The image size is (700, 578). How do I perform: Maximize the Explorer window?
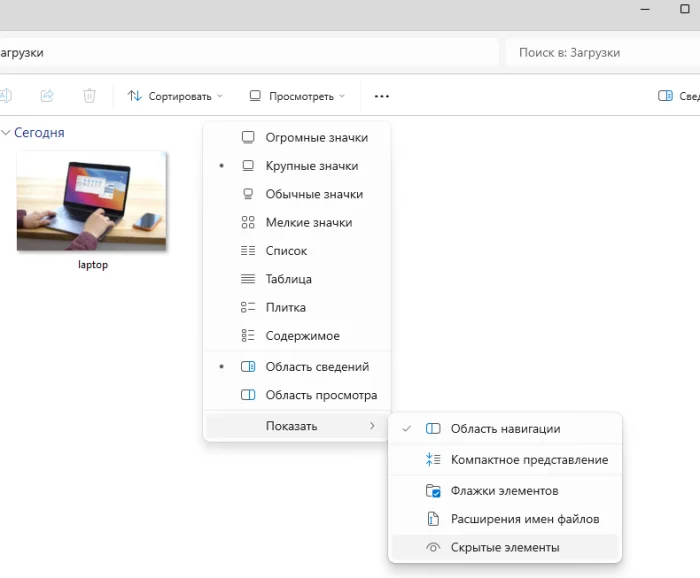(x=685, y=9)
